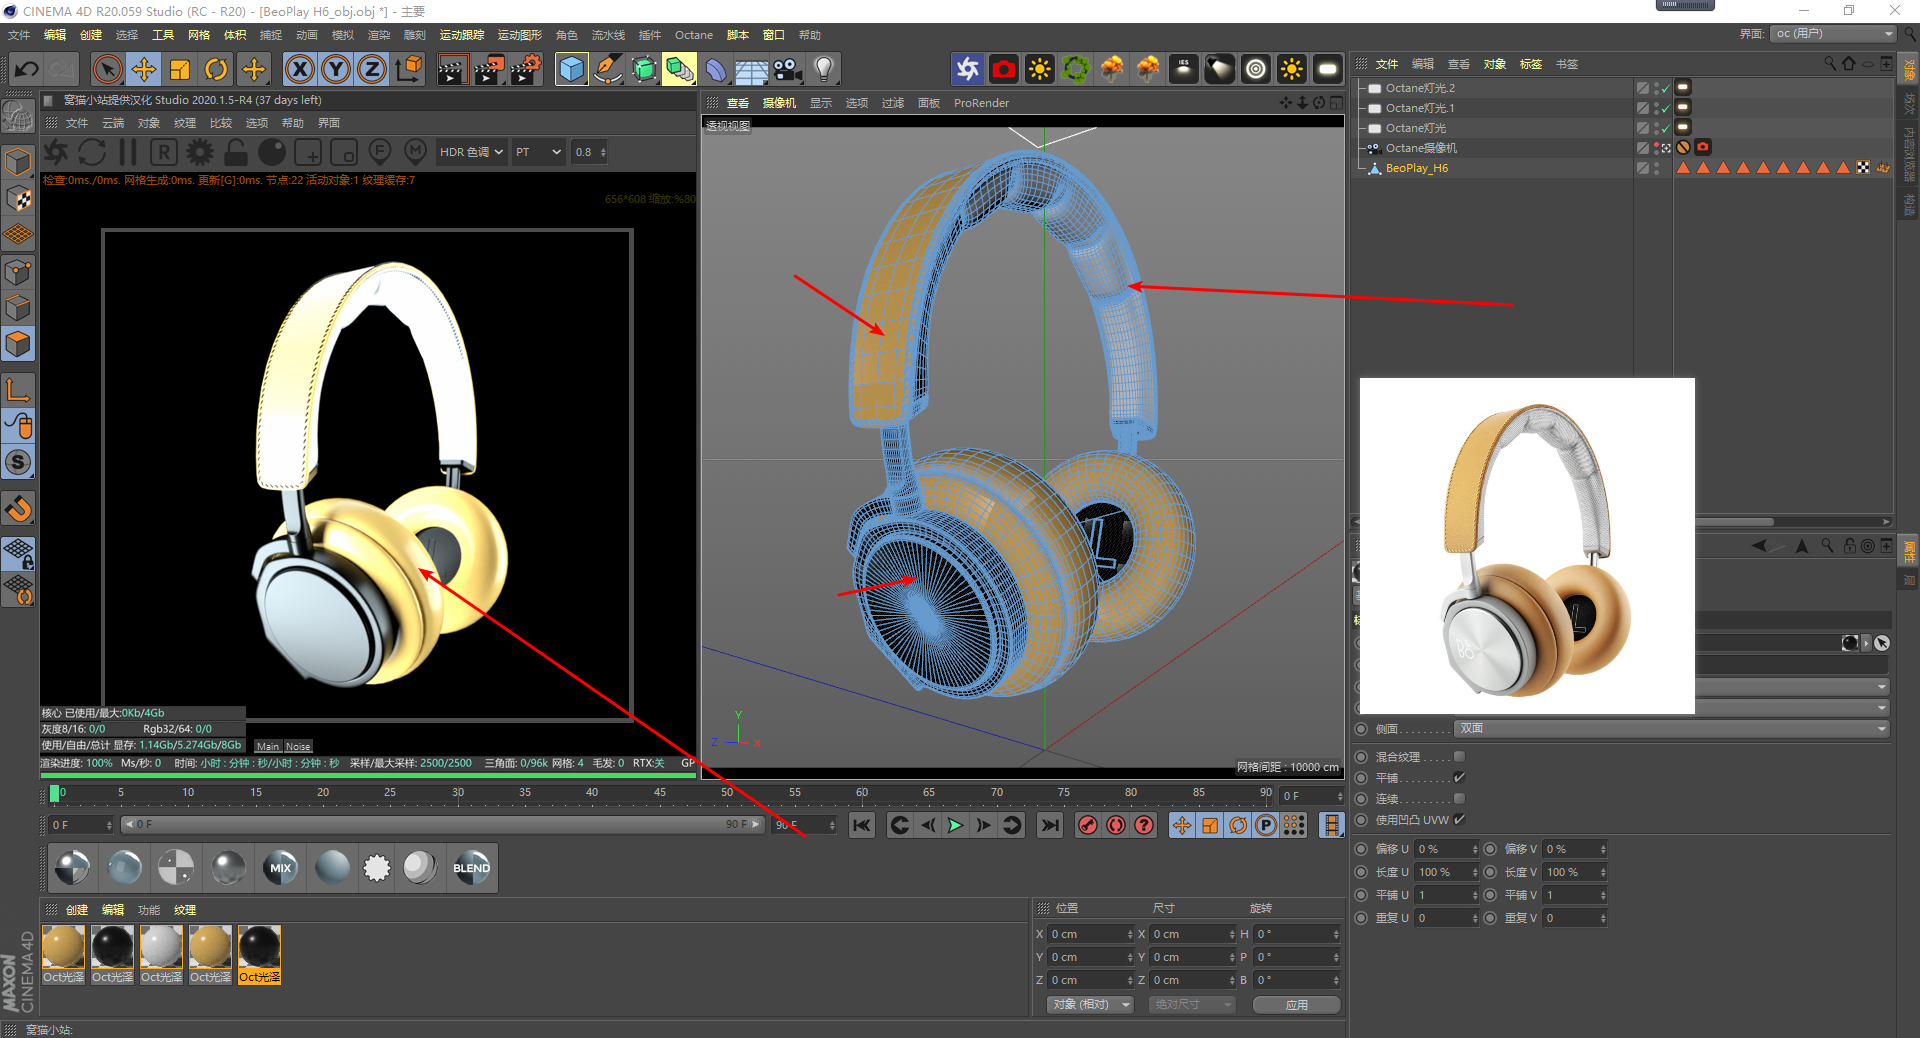Screen dimensions: 1920x1038
Task: Click the undo arrow in the top toolbar
Action: click(x=27, y=69)
